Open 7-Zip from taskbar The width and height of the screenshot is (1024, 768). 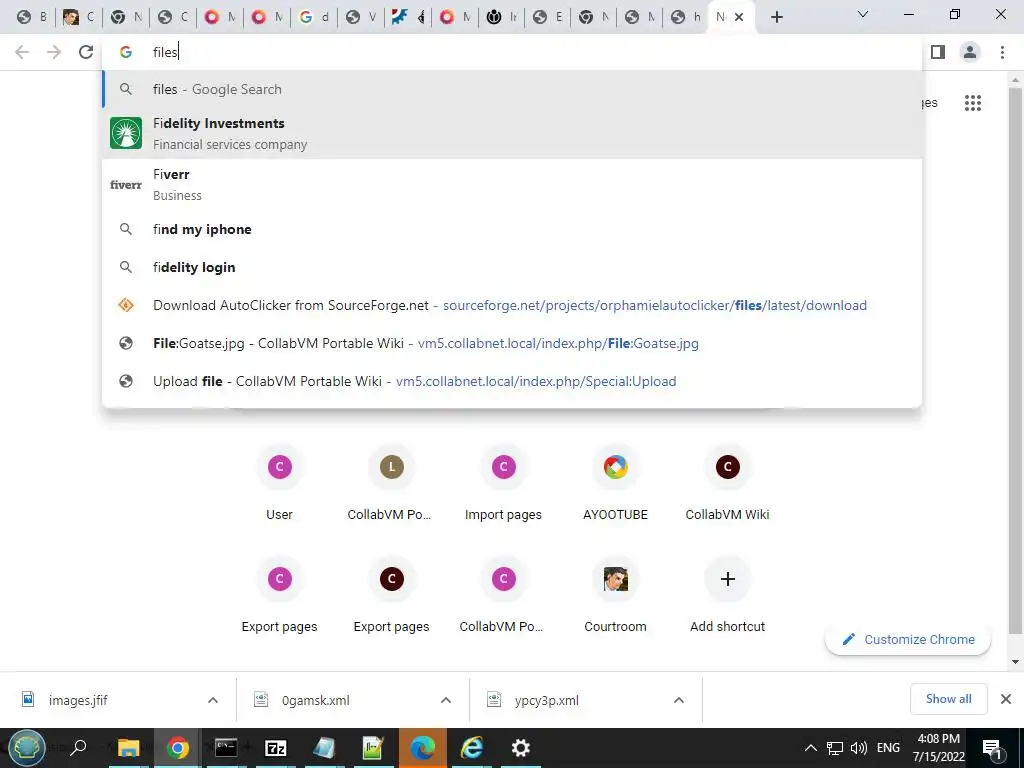coord(276,748)
